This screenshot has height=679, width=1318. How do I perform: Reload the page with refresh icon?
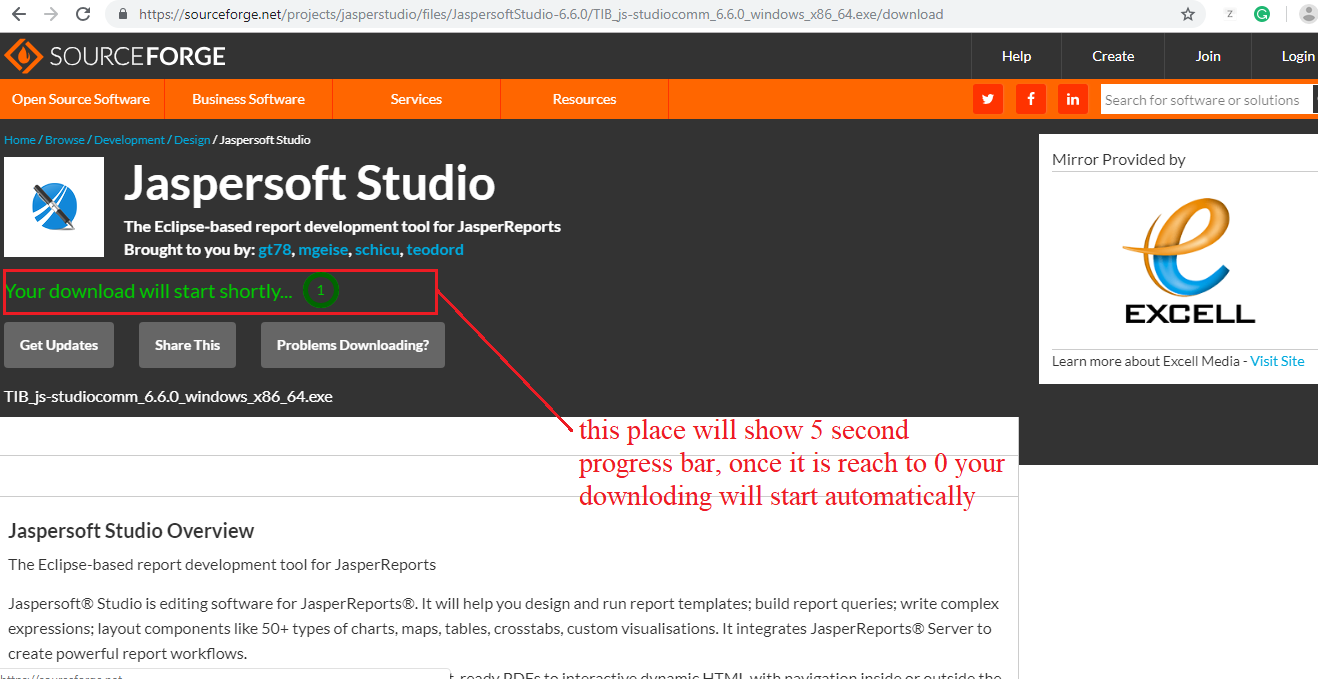[84, 15]
